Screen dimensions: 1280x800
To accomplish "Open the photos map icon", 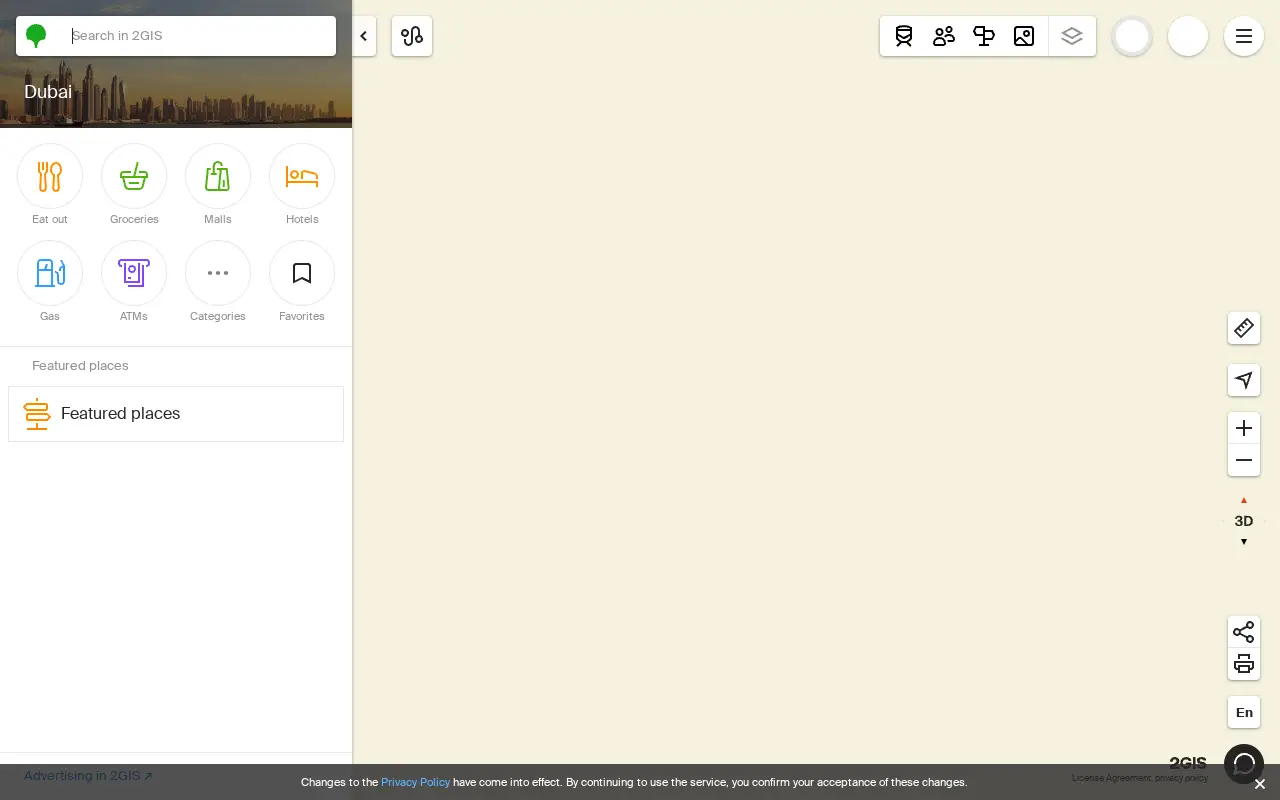I will click(x=1024, y=36).
